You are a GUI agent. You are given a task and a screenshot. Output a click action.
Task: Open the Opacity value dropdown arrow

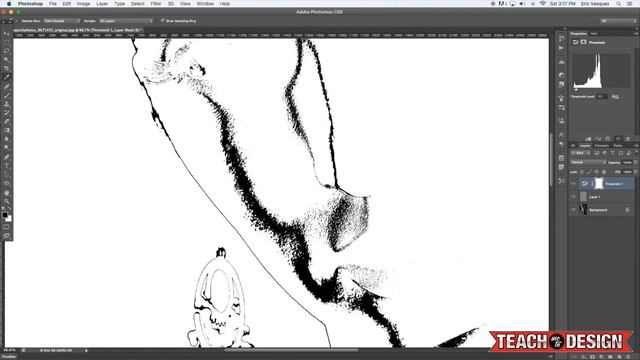(x=635, y=162)
